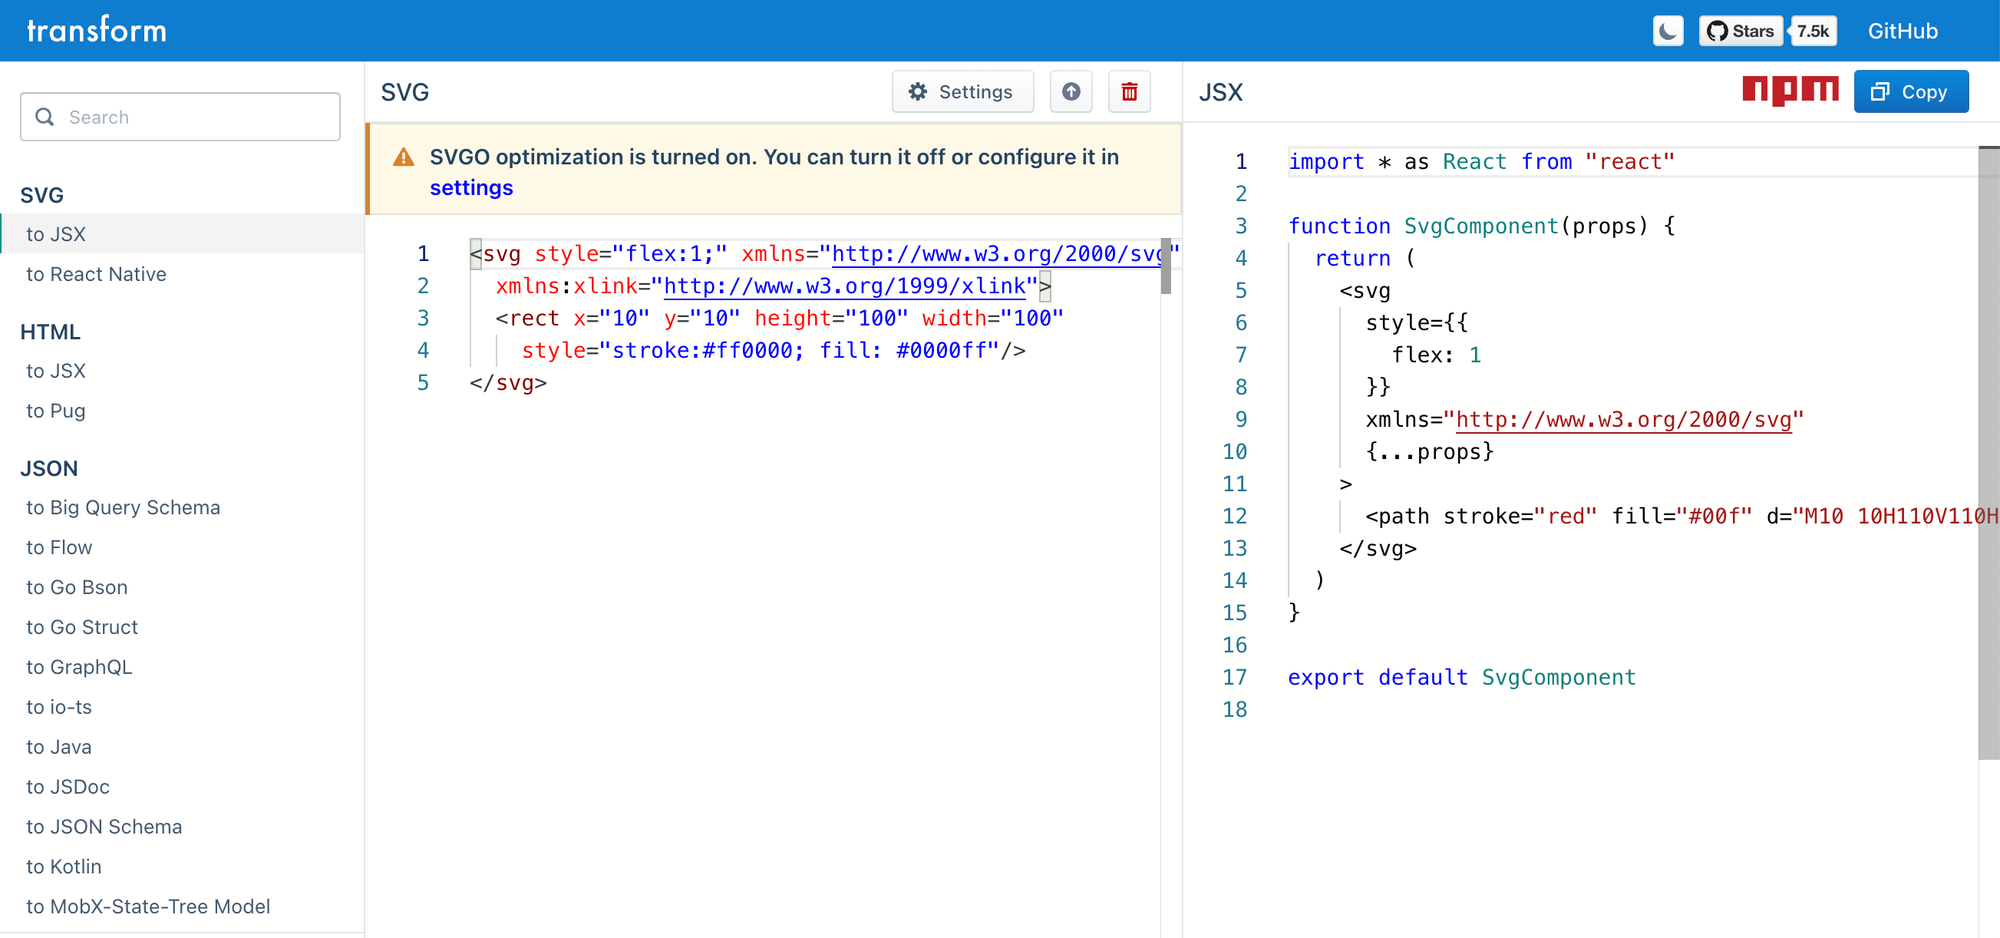Click the search magnifier icon
Image resolution: width=2000 pixels, height=938 pixels.
pos(45,117)
